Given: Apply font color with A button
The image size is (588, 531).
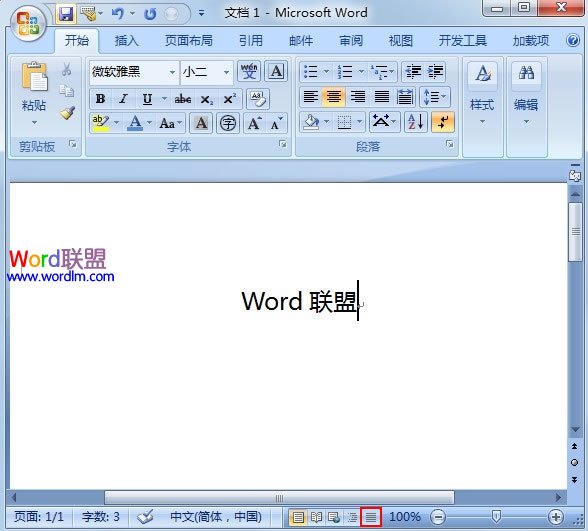Looking at the screenshot, I should click(x=135, y=123).
